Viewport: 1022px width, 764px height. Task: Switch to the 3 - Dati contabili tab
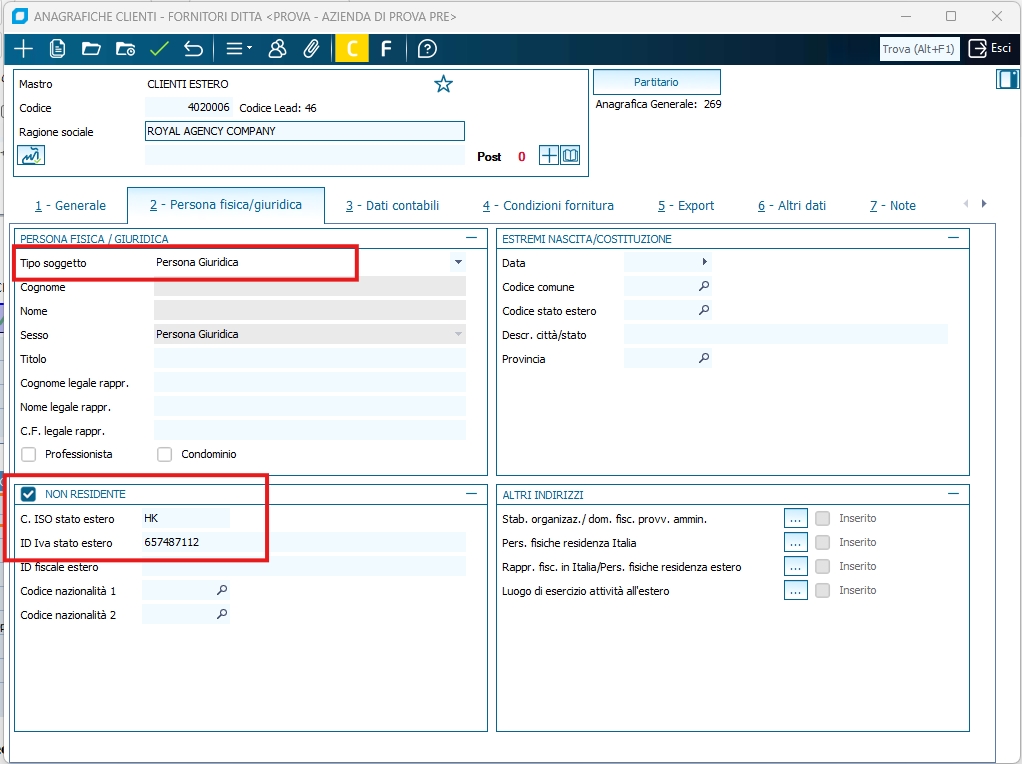tap(392, 205)
